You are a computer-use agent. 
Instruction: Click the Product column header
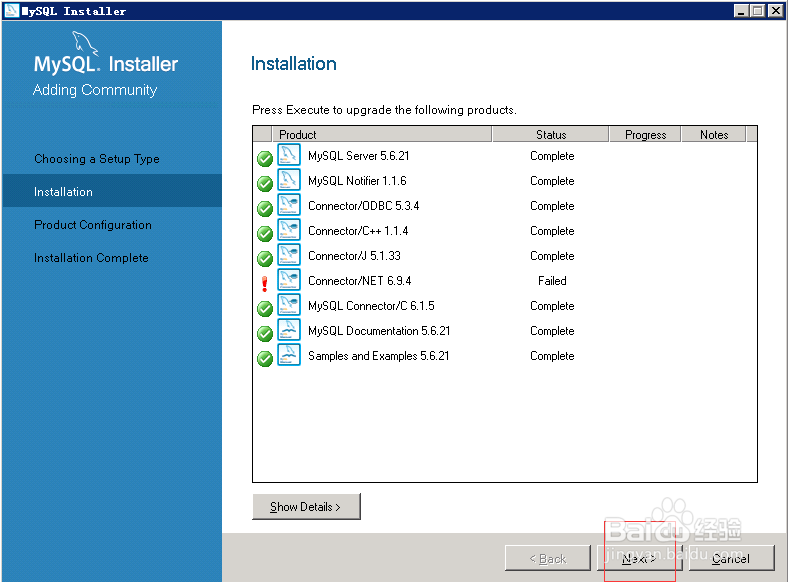(381, 135)
